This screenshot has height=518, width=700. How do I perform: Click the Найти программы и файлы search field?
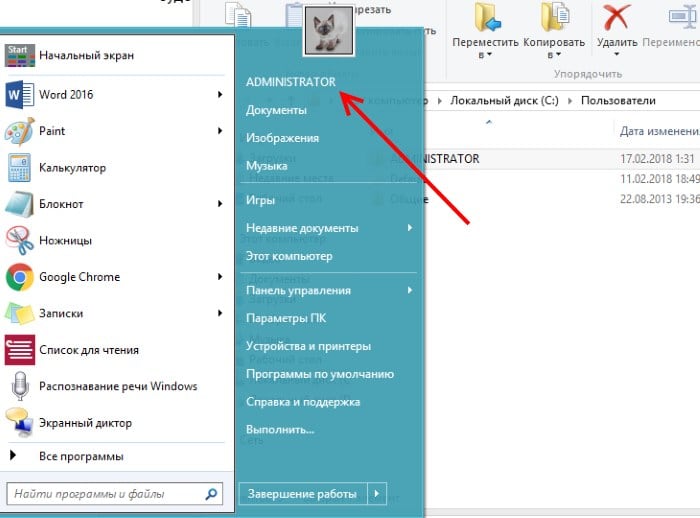tap(105, 494)
